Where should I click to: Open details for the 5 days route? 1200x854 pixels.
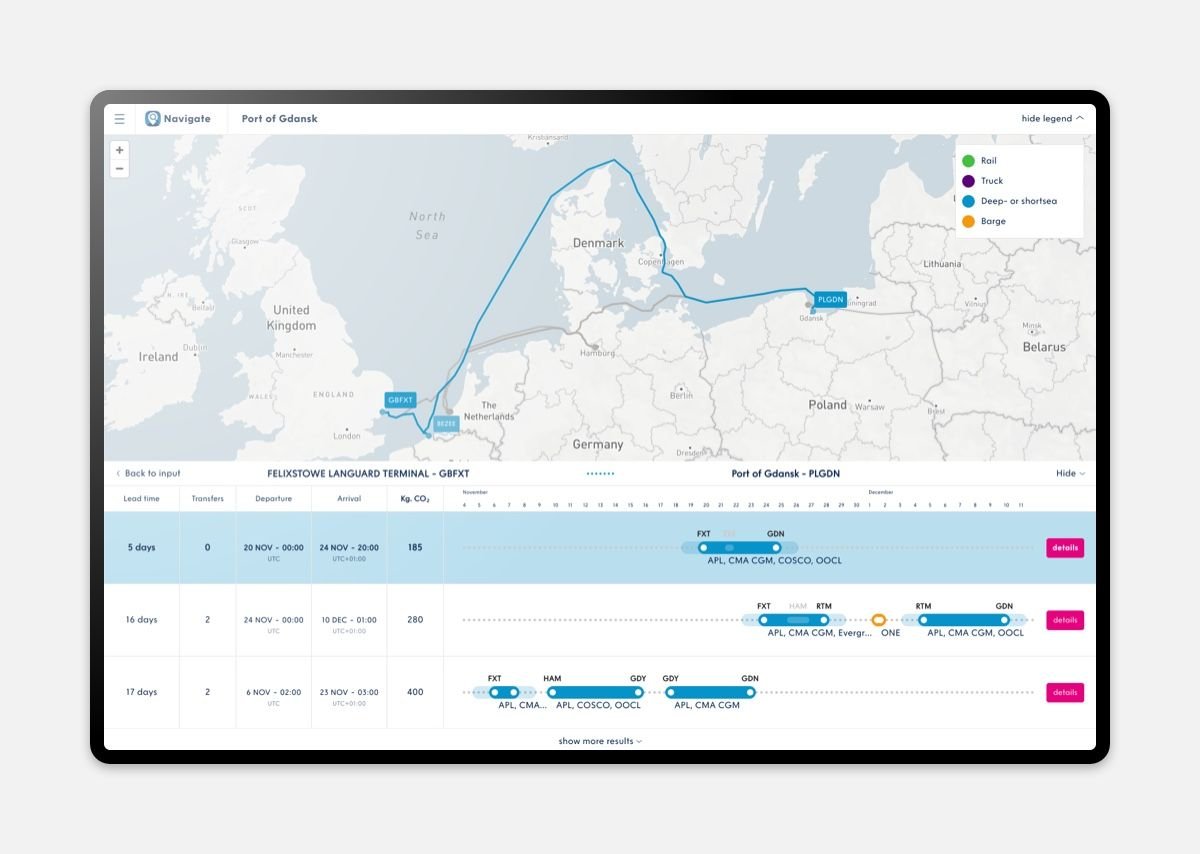(1064, 547)
